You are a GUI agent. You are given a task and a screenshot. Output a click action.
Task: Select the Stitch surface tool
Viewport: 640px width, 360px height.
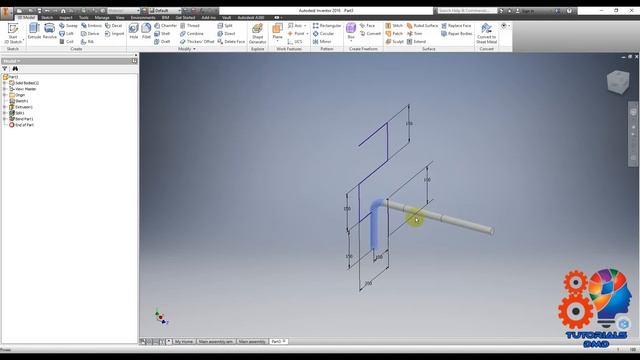394,26
